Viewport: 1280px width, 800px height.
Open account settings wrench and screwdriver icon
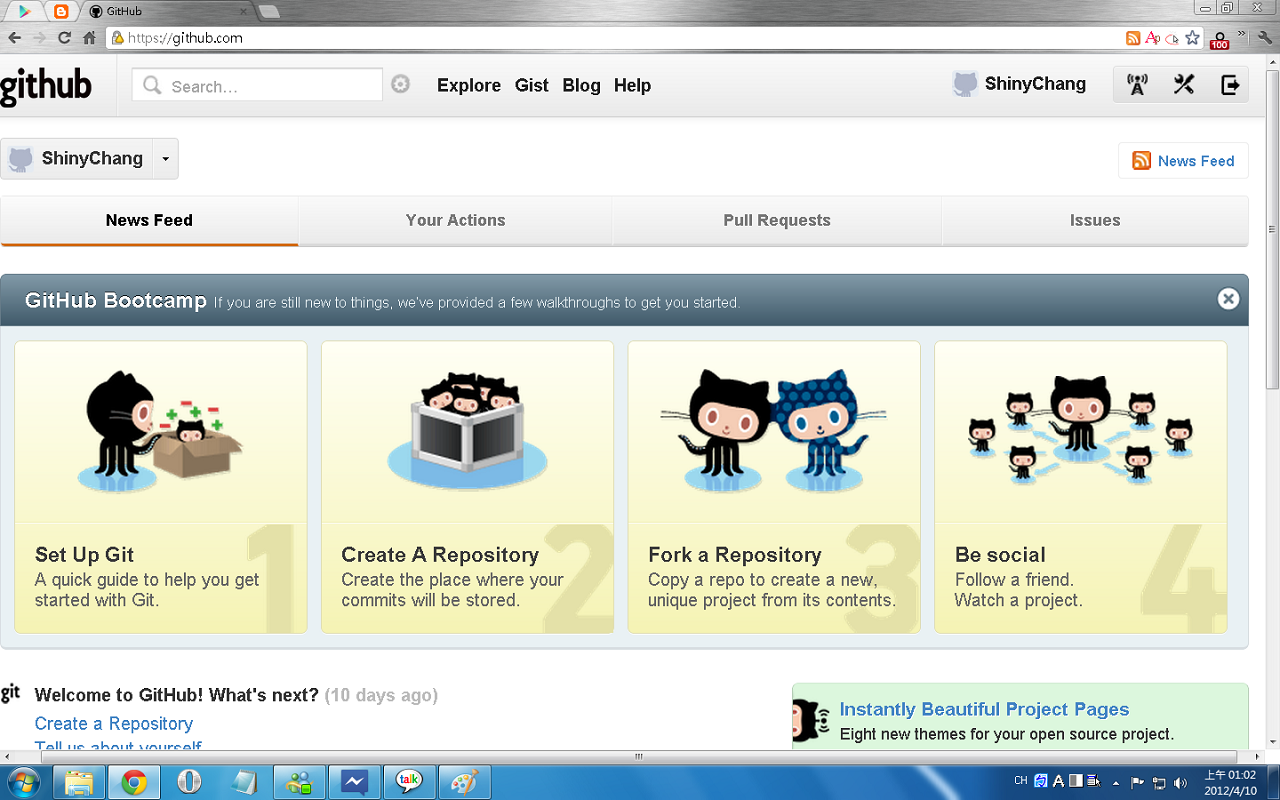point(1184,85)
